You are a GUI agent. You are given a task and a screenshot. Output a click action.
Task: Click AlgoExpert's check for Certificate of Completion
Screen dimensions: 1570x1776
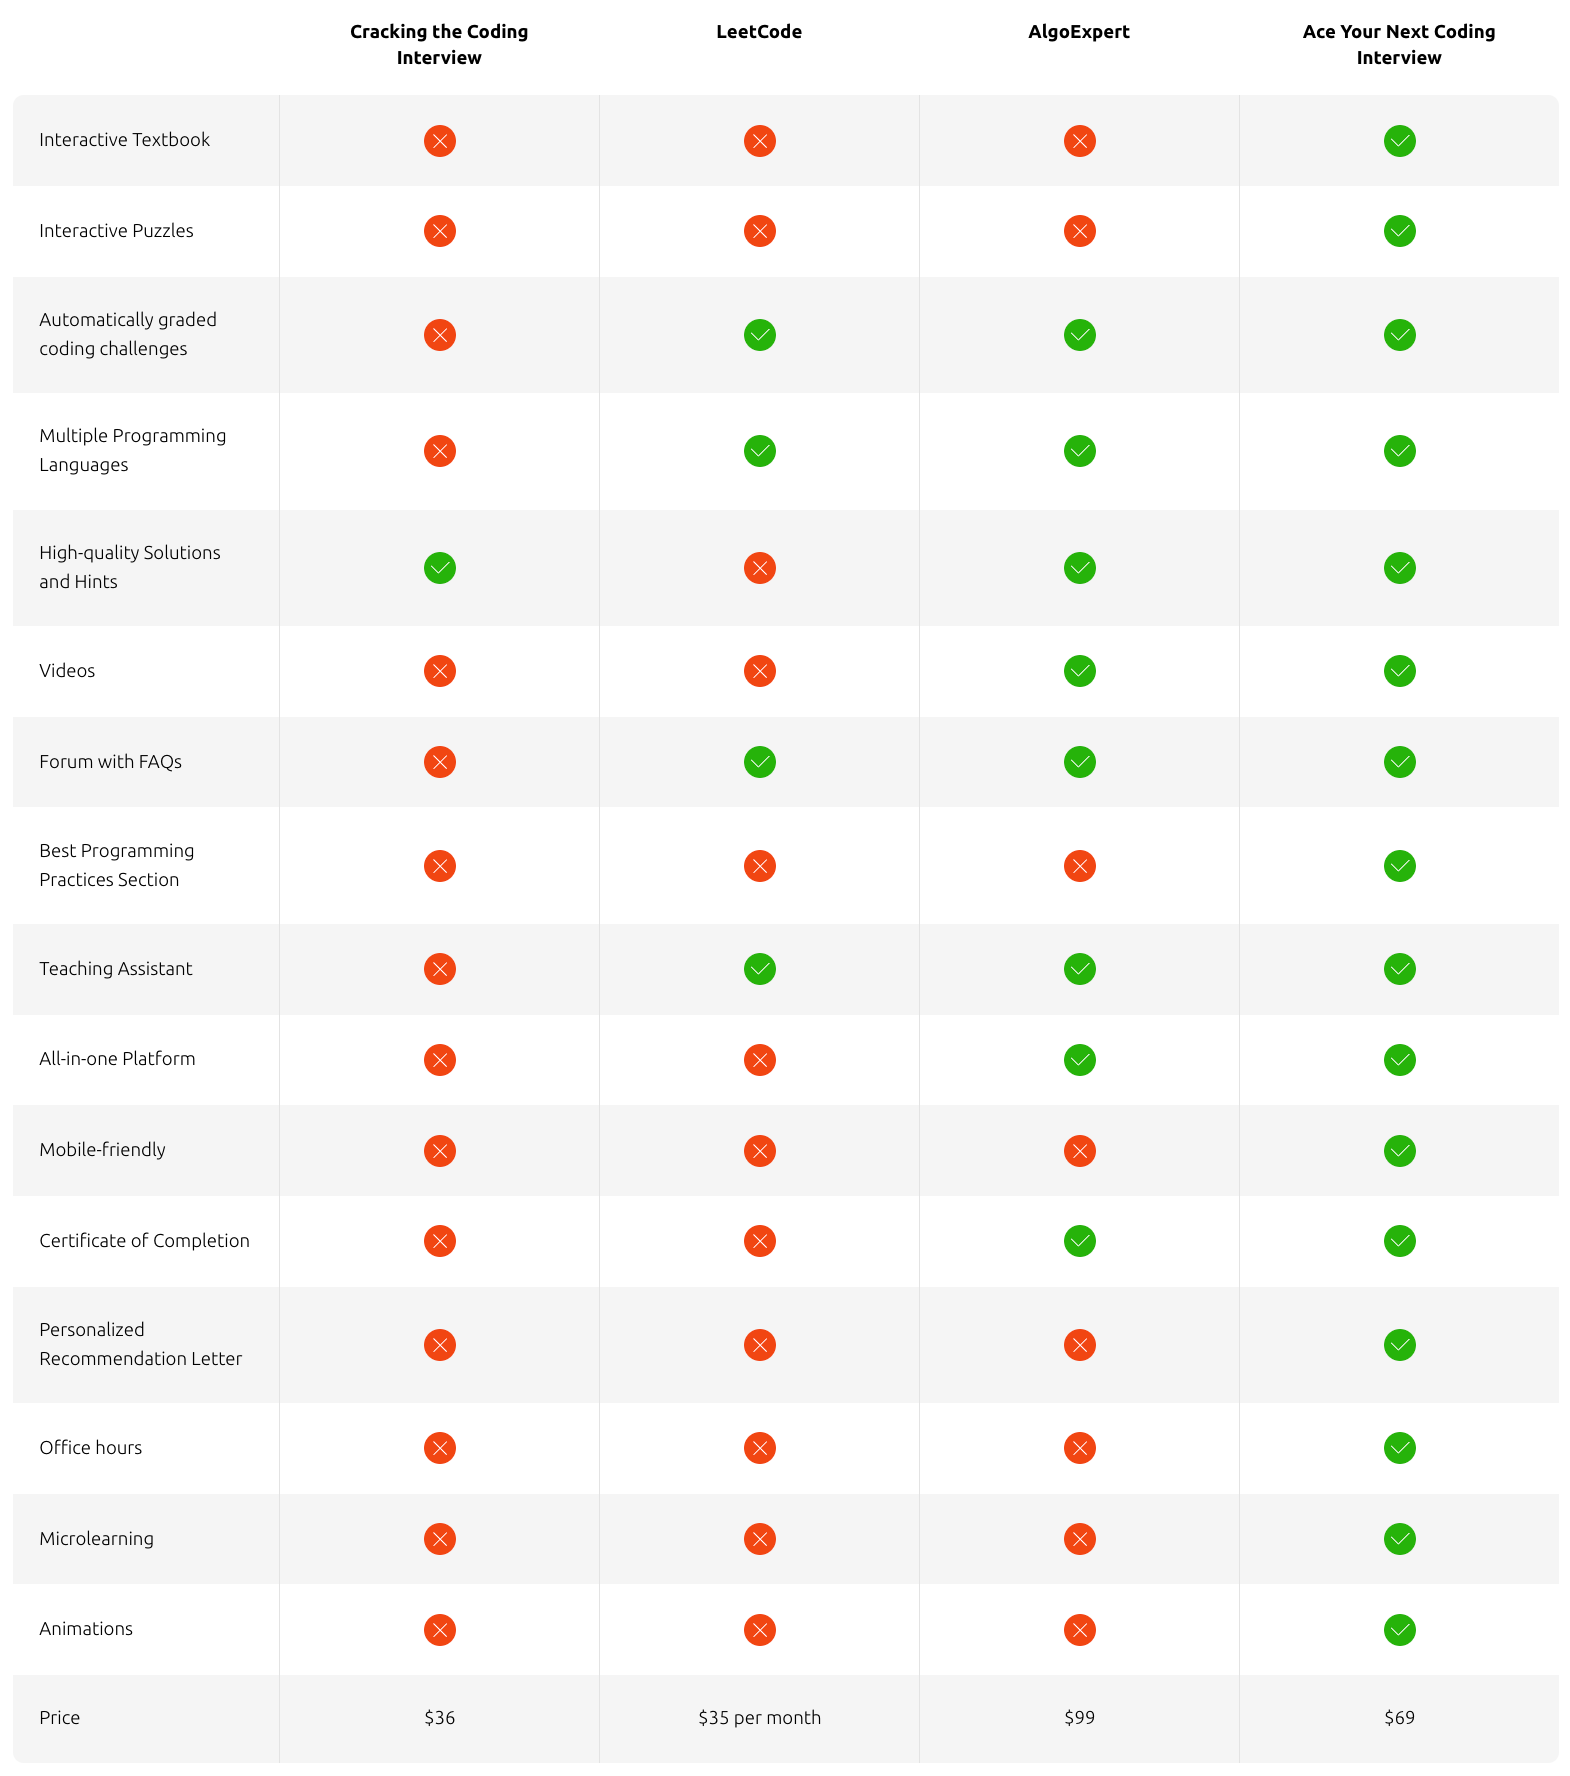click(x=1079, y=1241)
